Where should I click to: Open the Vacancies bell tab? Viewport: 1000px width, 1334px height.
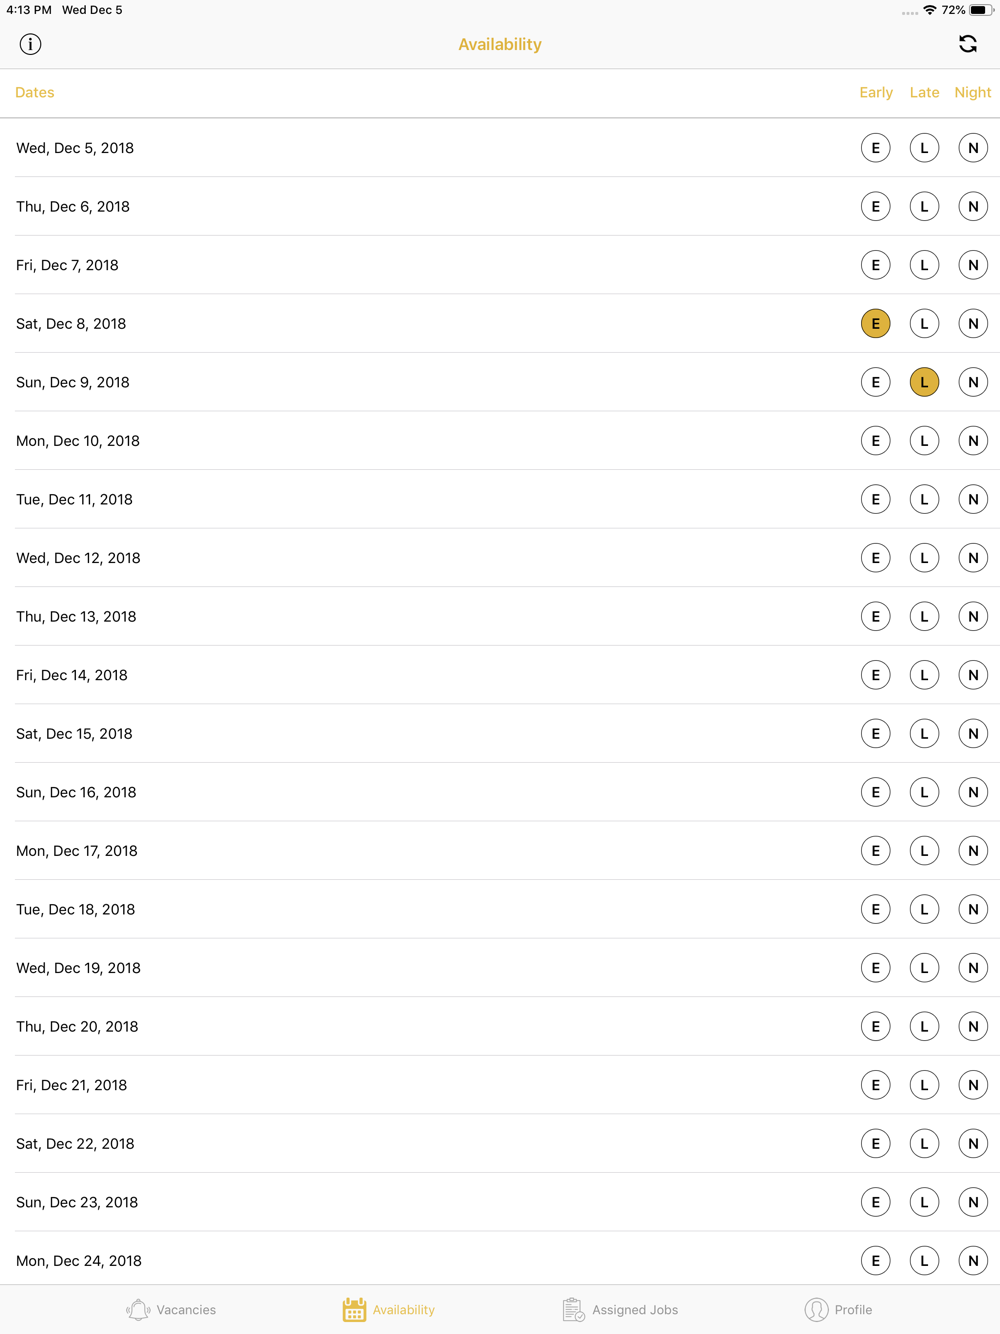click(x=171, y=1309)
